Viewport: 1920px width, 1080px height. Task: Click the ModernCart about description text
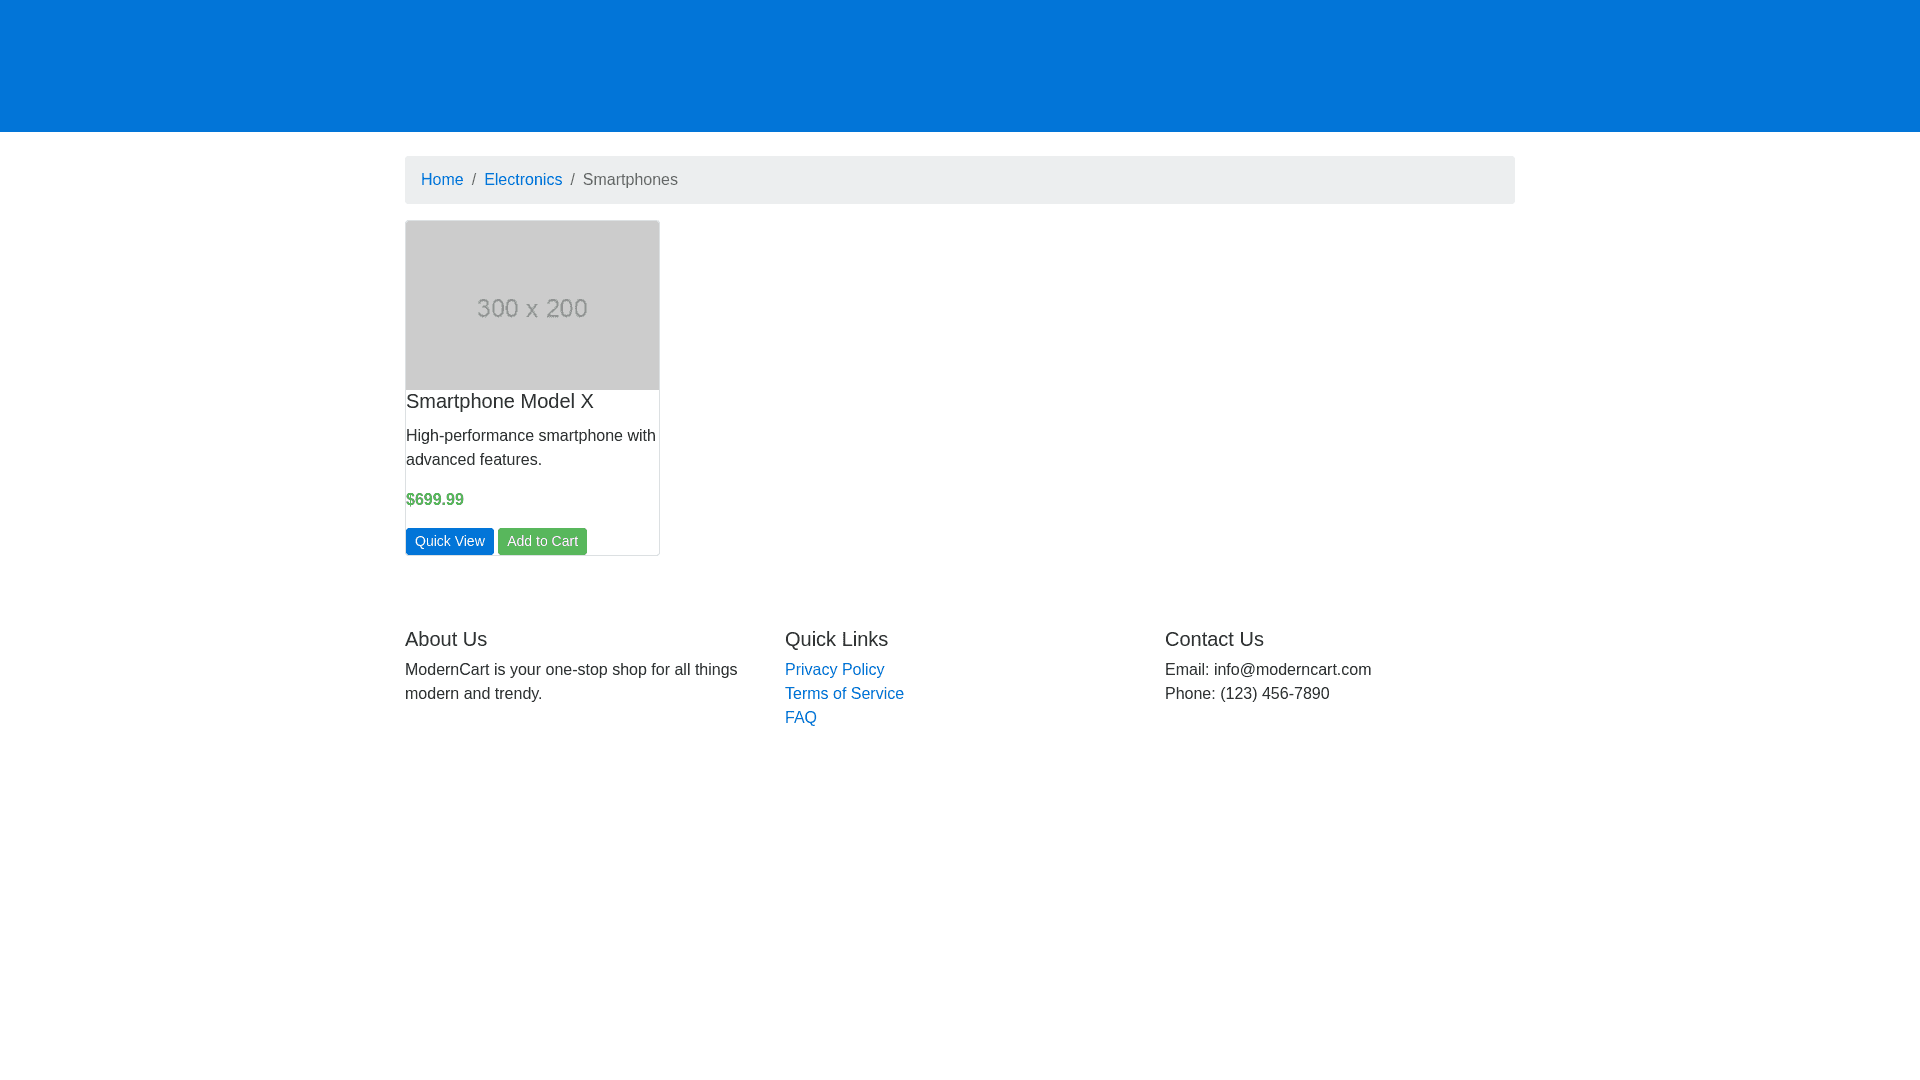(570, 682)
